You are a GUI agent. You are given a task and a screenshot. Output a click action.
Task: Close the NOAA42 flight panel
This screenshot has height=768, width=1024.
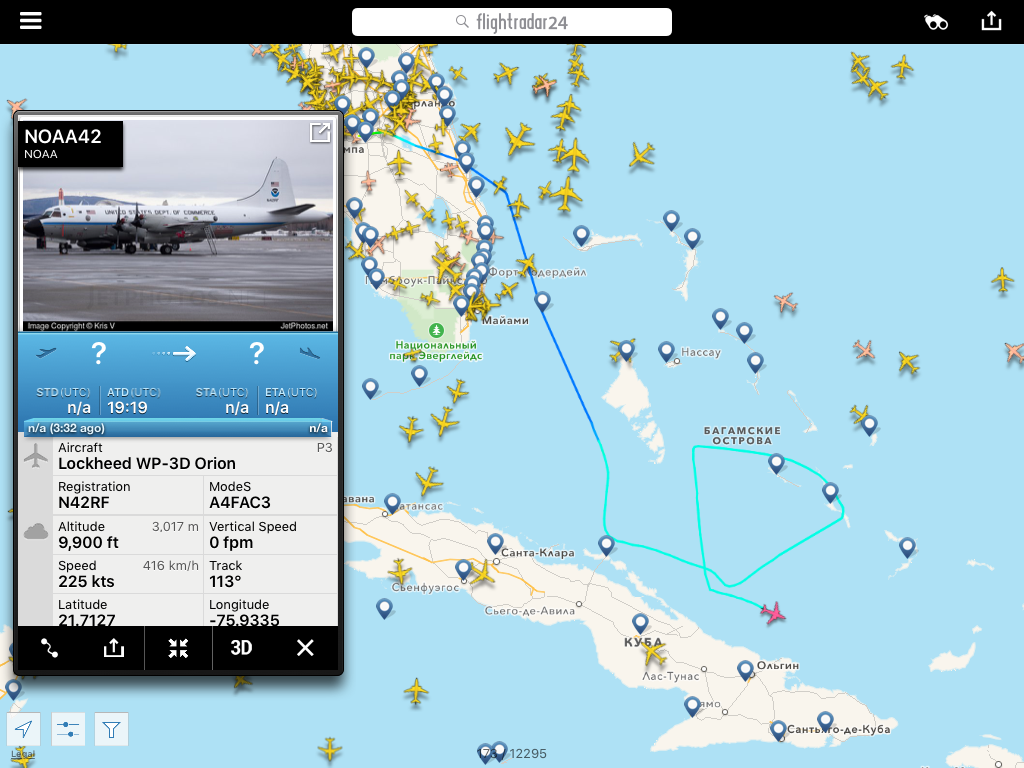pyautogui.click(x=305, y=648)
